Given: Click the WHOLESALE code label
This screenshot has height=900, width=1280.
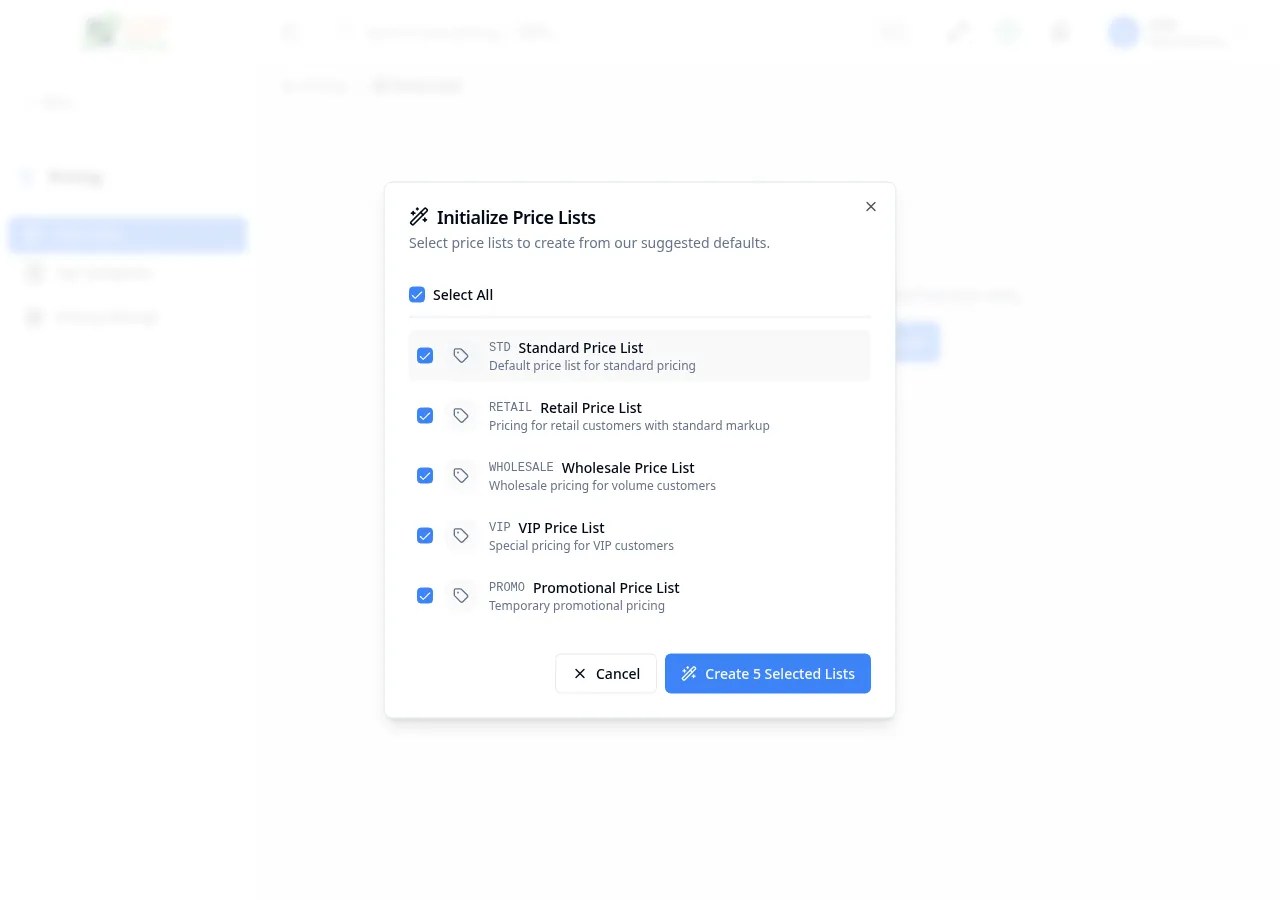Looking at the screenshot, I should coord(520,467).
